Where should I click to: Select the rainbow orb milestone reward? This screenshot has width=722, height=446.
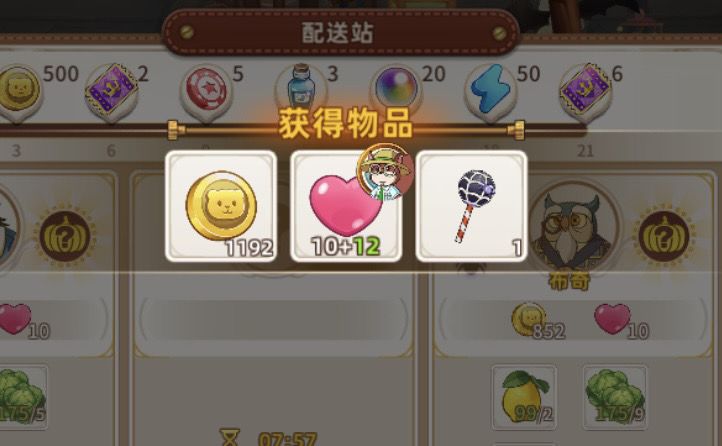396,87
